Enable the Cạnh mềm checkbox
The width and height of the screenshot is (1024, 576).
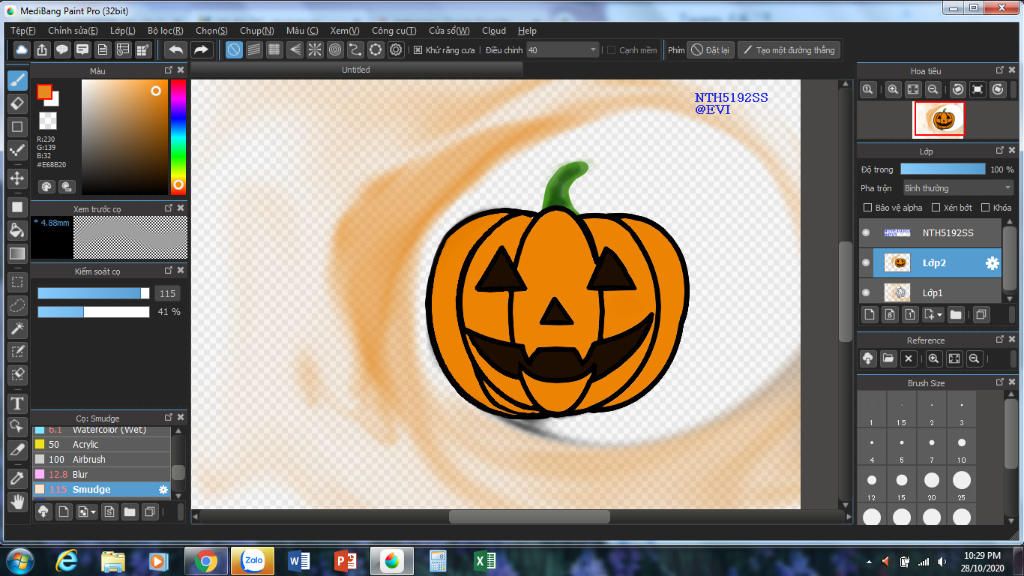(611, 50)
